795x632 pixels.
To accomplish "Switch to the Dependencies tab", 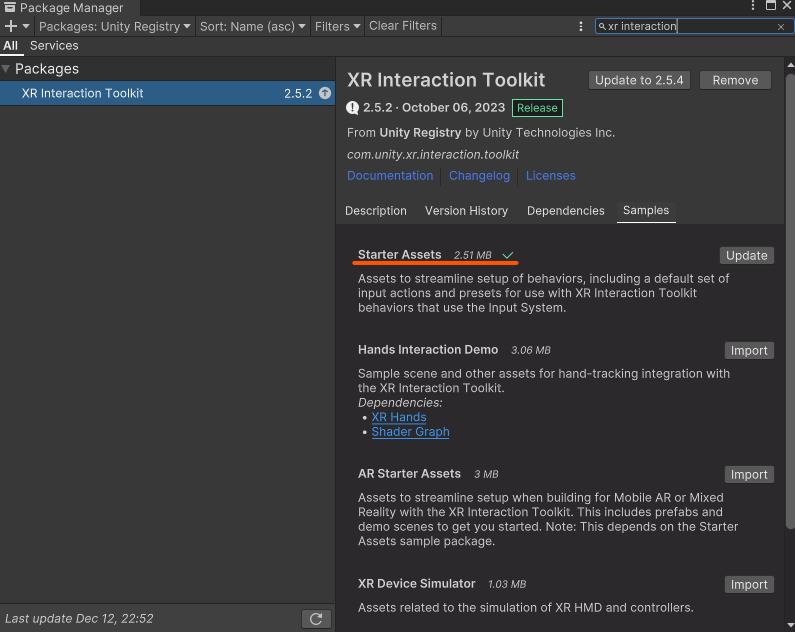I will [565, 211].
